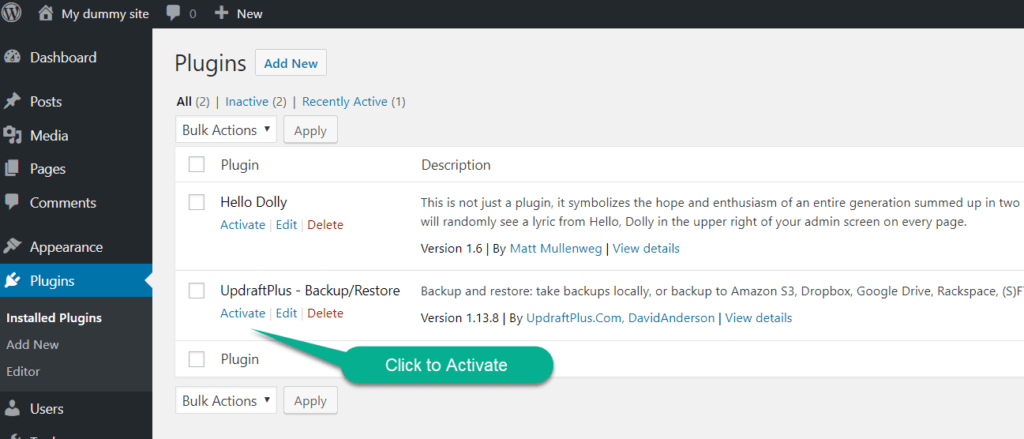The height and width of the screenshot is (439, 1024).
Task: Click the Pages icon in sidebar
Action: tap(12, 169)
